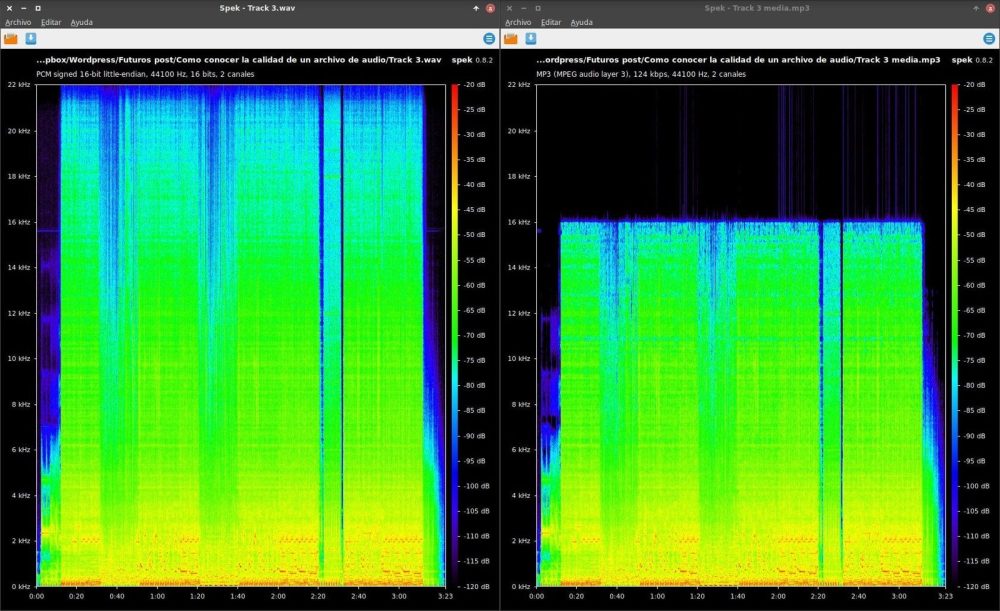Click the Spek - Track 3.wav title bar text

pyautogui.click(x=256, y=8)
